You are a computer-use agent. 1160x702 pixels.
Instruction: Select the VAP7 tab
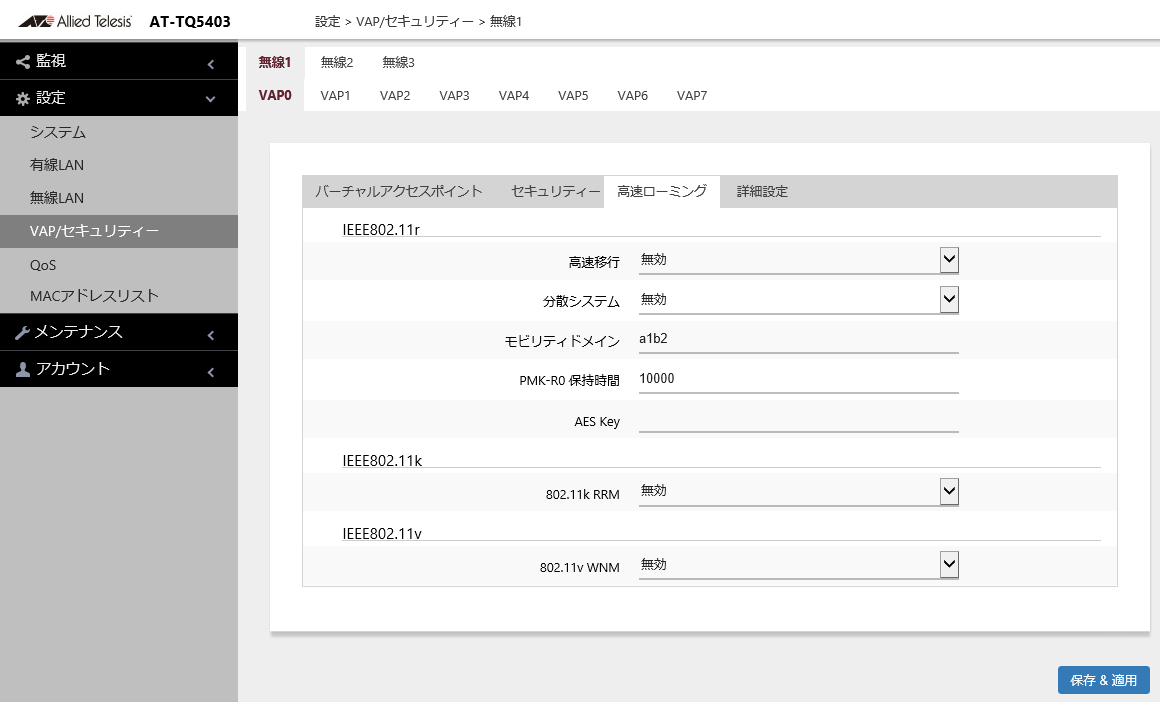pyautogui.click(x=692, y=95)
